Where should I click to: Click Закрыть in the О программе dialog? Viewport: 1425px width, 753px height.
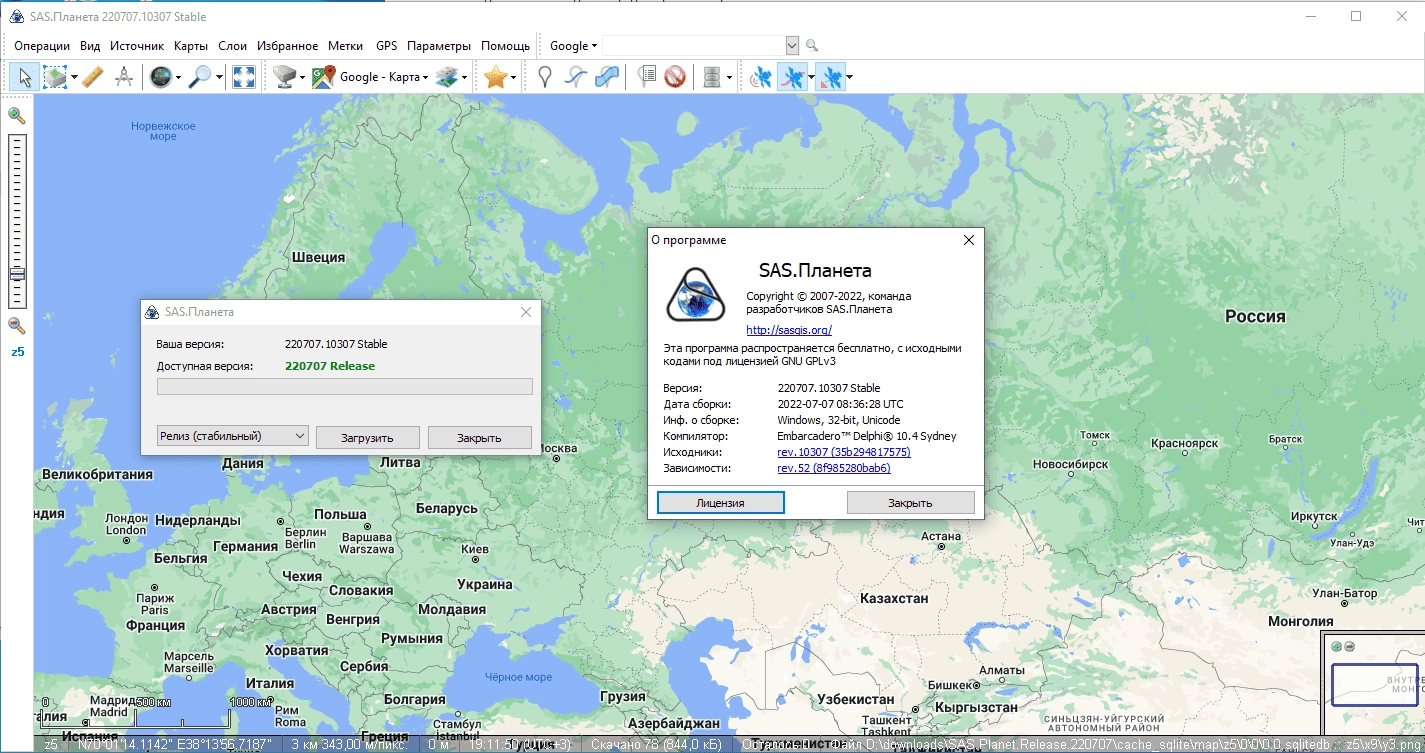point(910,502)
